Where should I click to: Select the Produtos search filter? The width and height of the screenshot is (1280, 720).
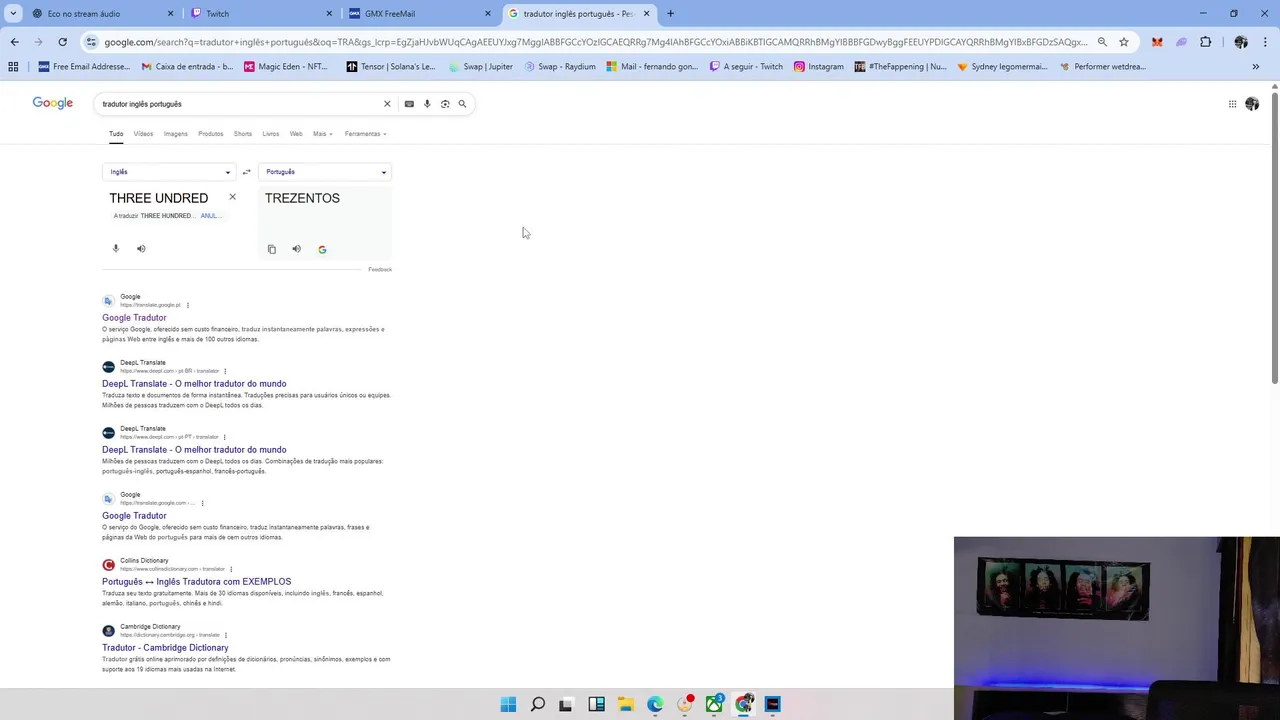(210, 134)
